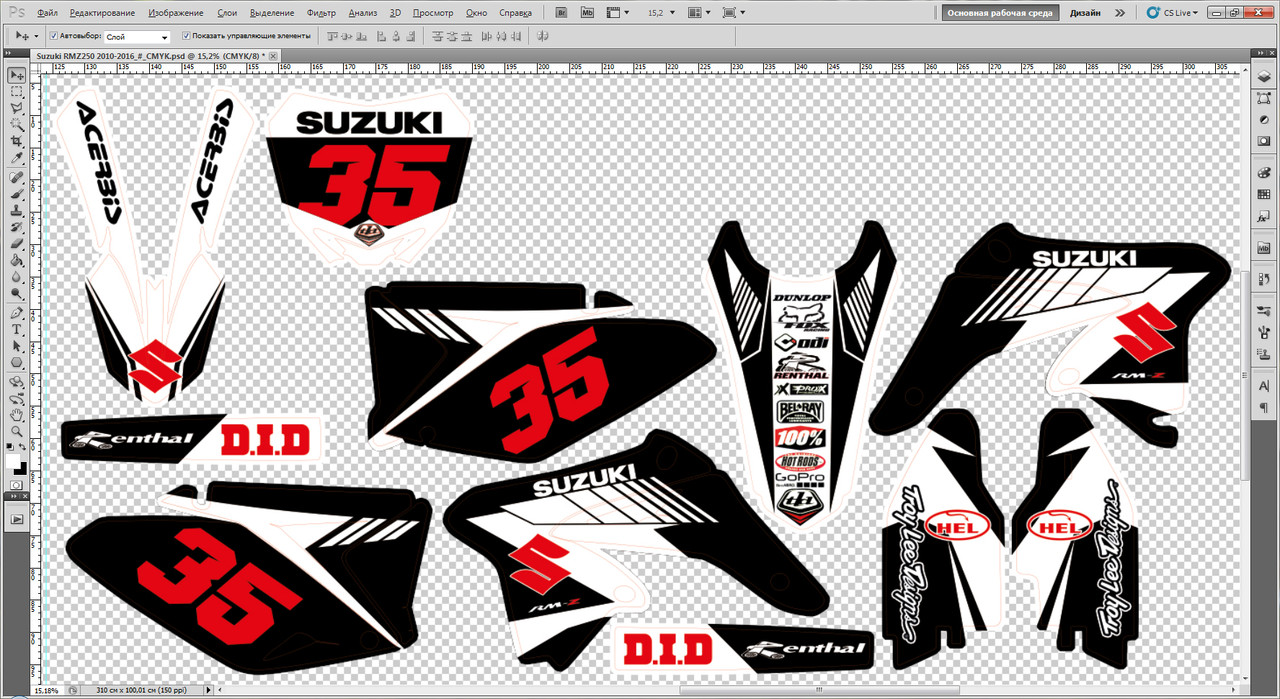Select the History Brush tool
This screenshot has width=1280, height=699.
click(17, 228)
